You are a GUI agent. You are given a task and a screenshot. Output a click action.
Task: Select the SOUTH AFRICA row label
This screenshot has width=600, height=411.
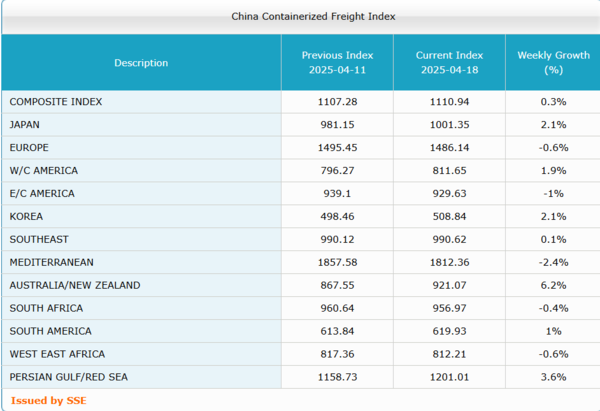click(x=46, y=308)
